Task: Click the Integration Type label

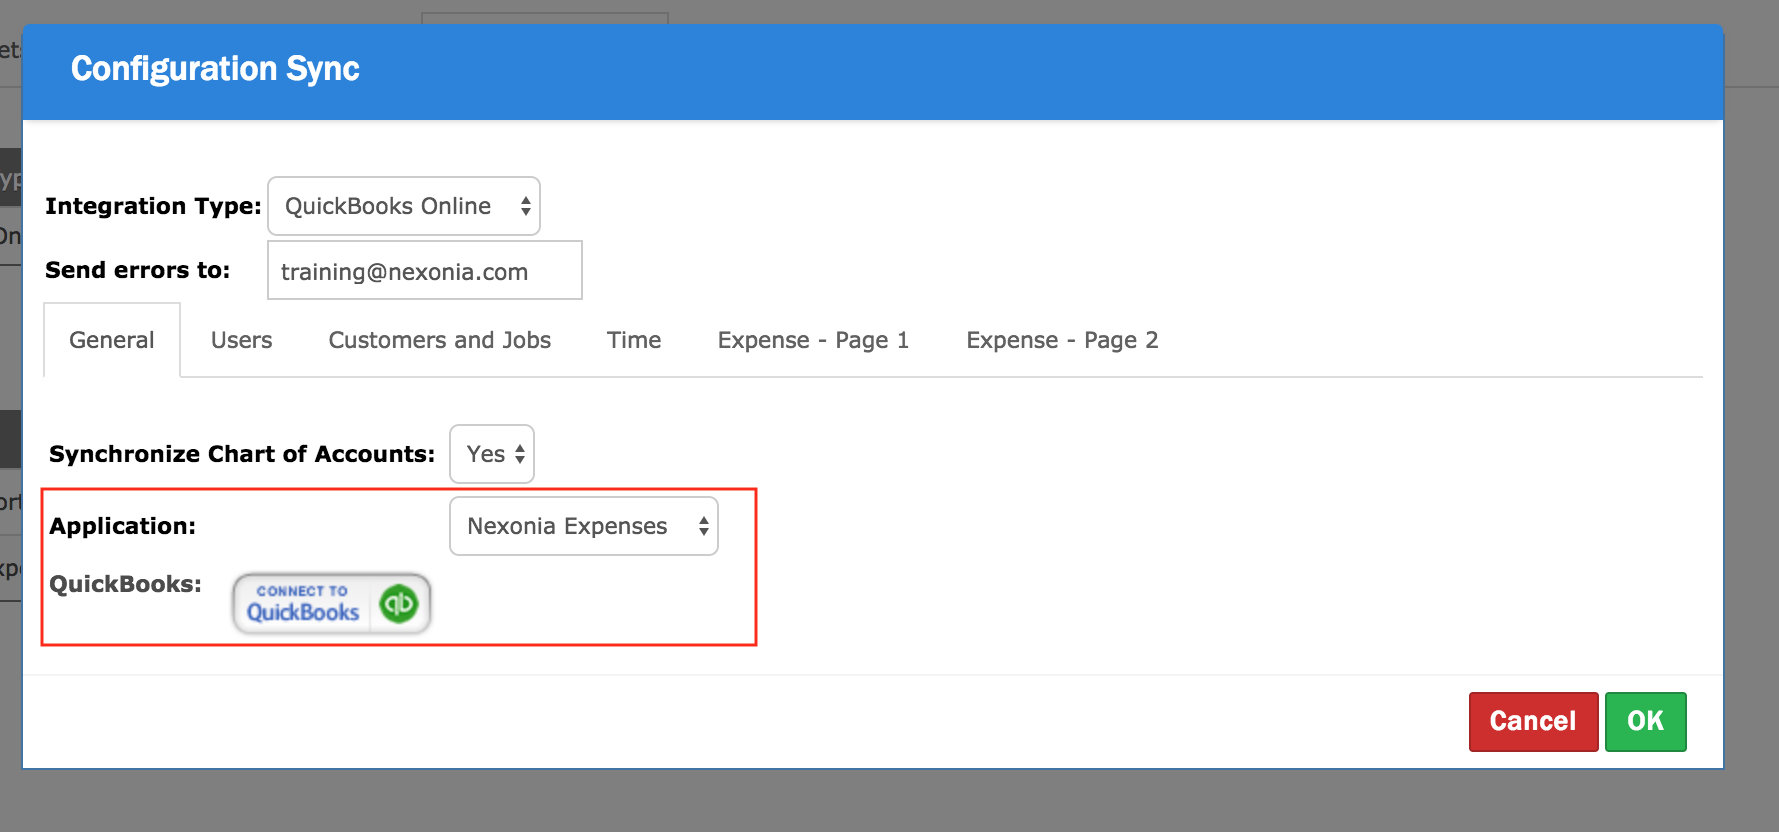Action: point(153,206)
